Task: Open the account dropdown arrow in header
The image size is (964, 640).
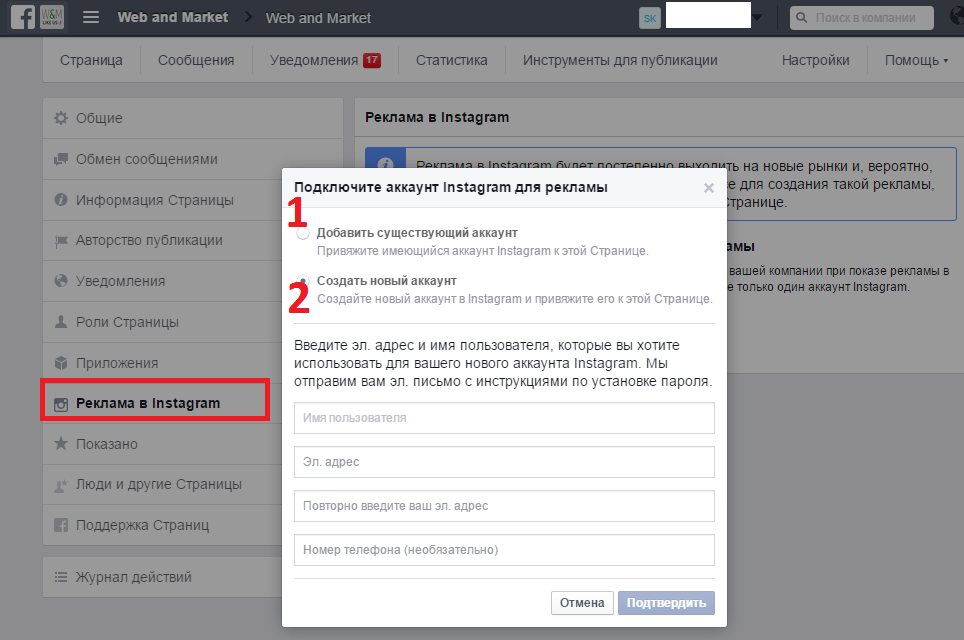Action: (x=758, y=18)
